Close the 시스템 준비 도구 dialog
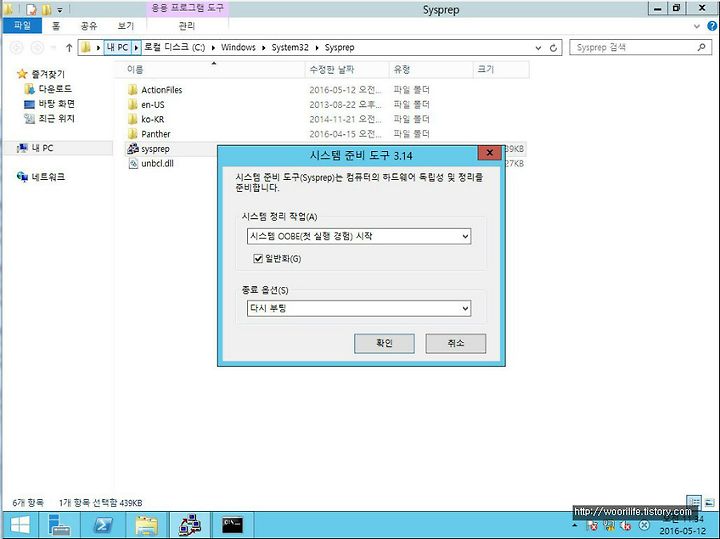 [489, 153]
